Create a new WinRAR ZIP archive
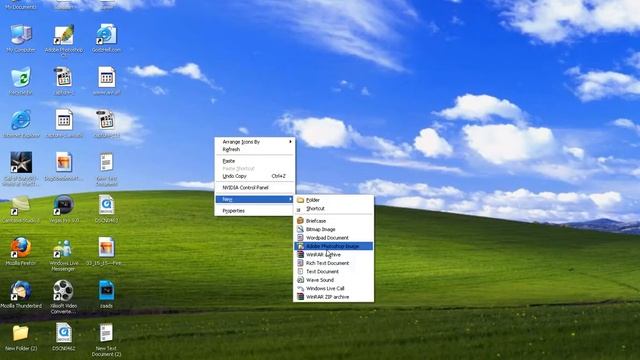This screenshot has width=640, height=360. 333,297
